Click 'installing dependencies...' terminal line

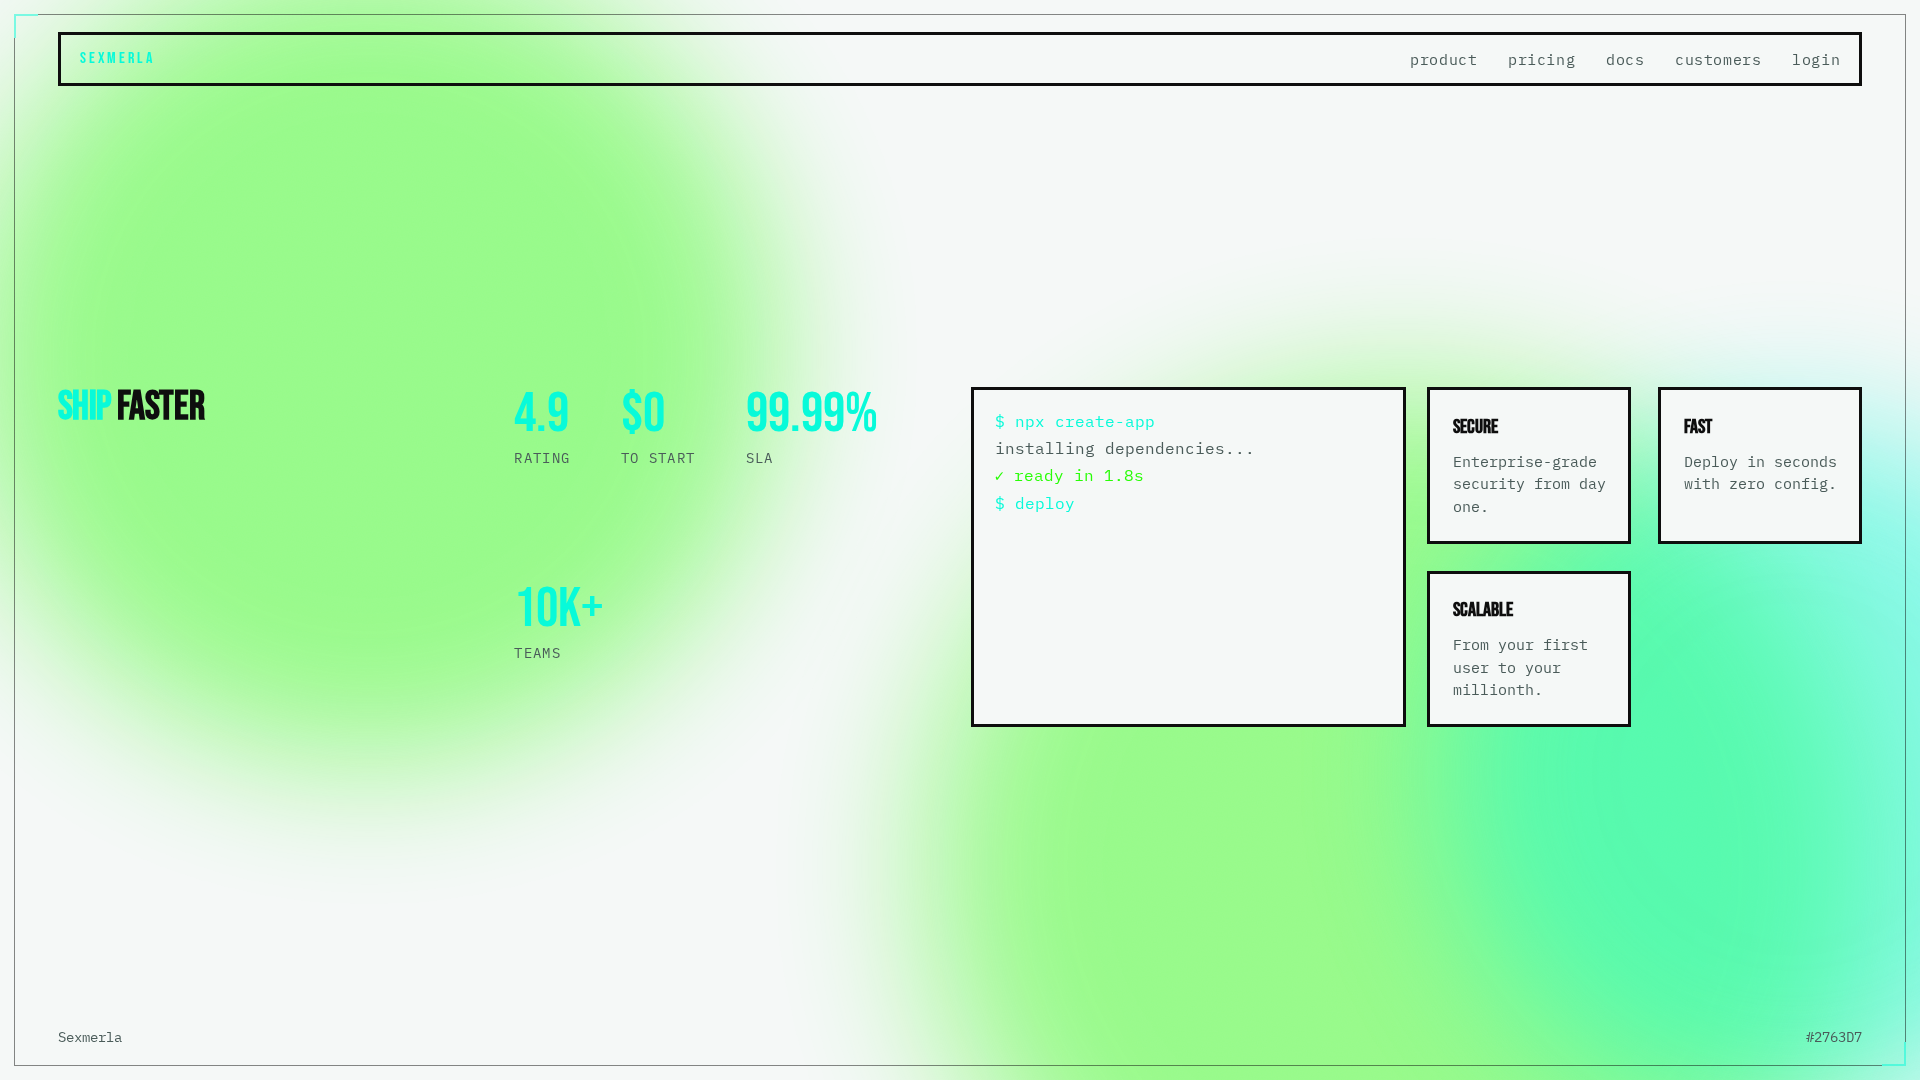pyautogui.click(x=1124, y=449)
